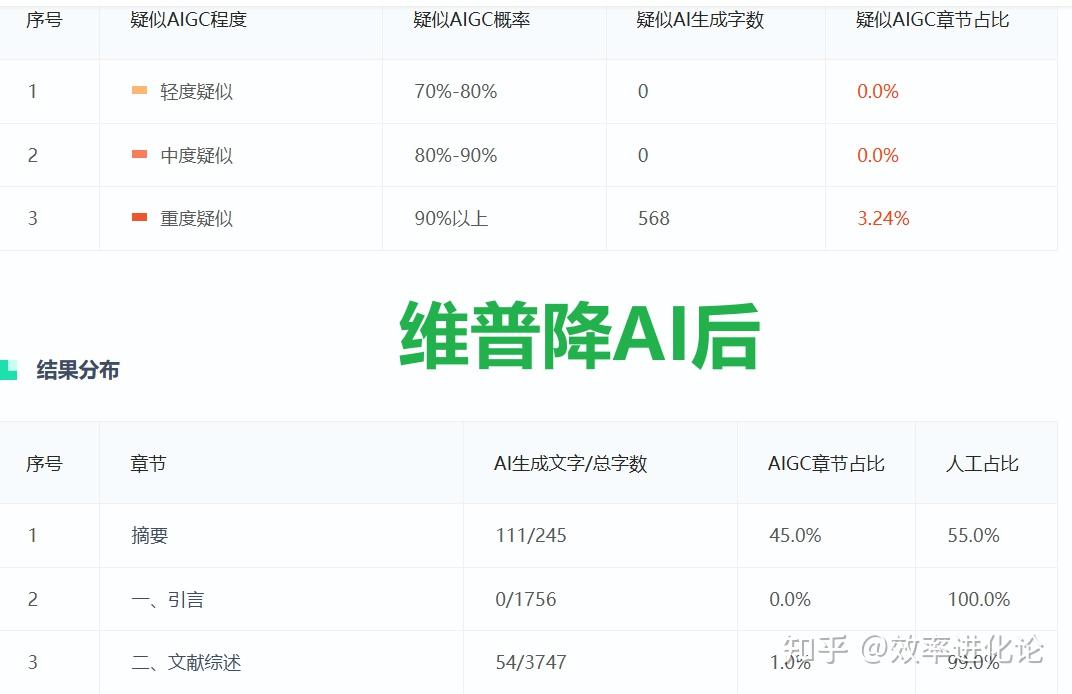Click the 70%-80% probability cell

coord(455,92)
